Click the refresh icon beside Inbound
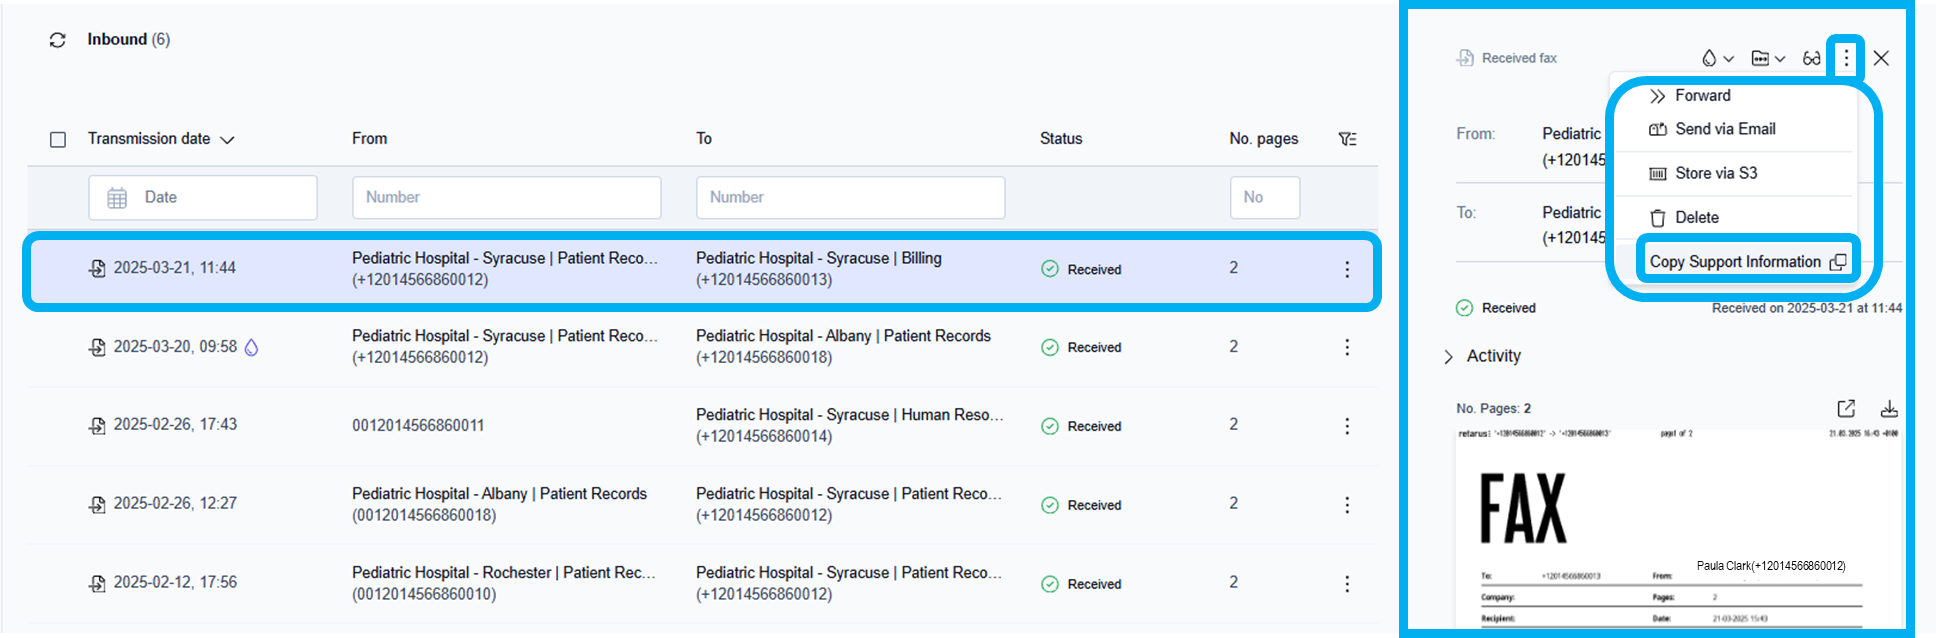1936x638 pixels. [x=58, y=40]
